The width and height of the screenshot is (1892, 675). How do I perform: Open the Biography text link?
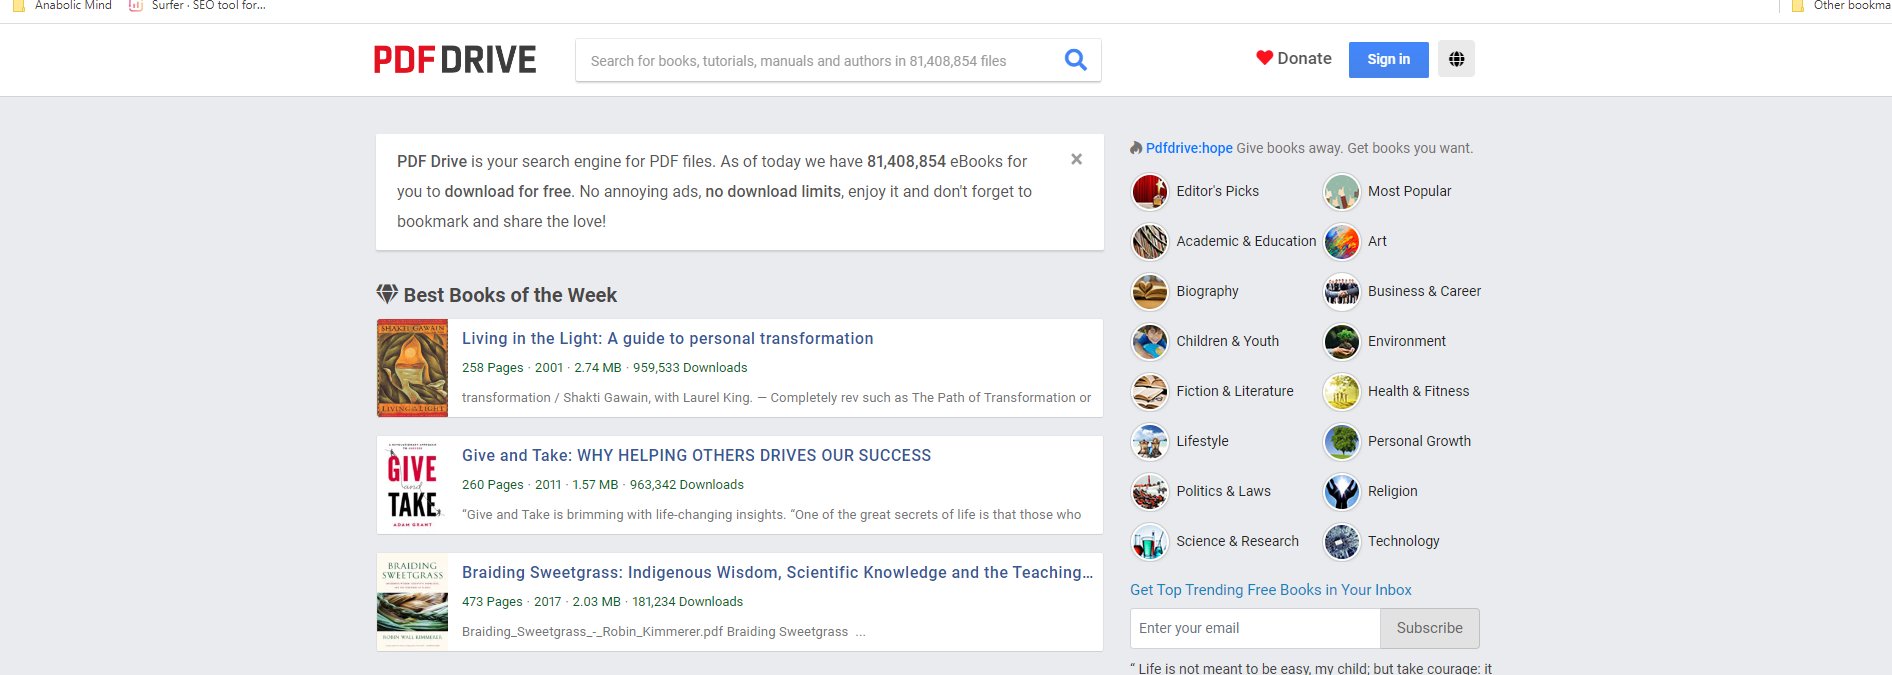(1207, 291)
